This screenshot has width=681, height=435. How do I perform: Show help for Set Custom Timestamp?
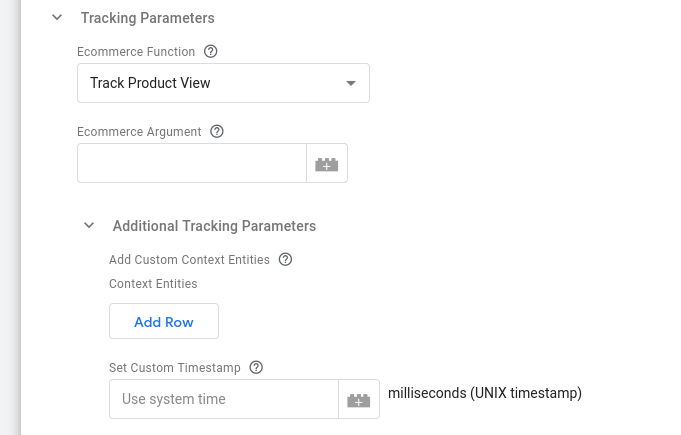[x=256, y=368]
